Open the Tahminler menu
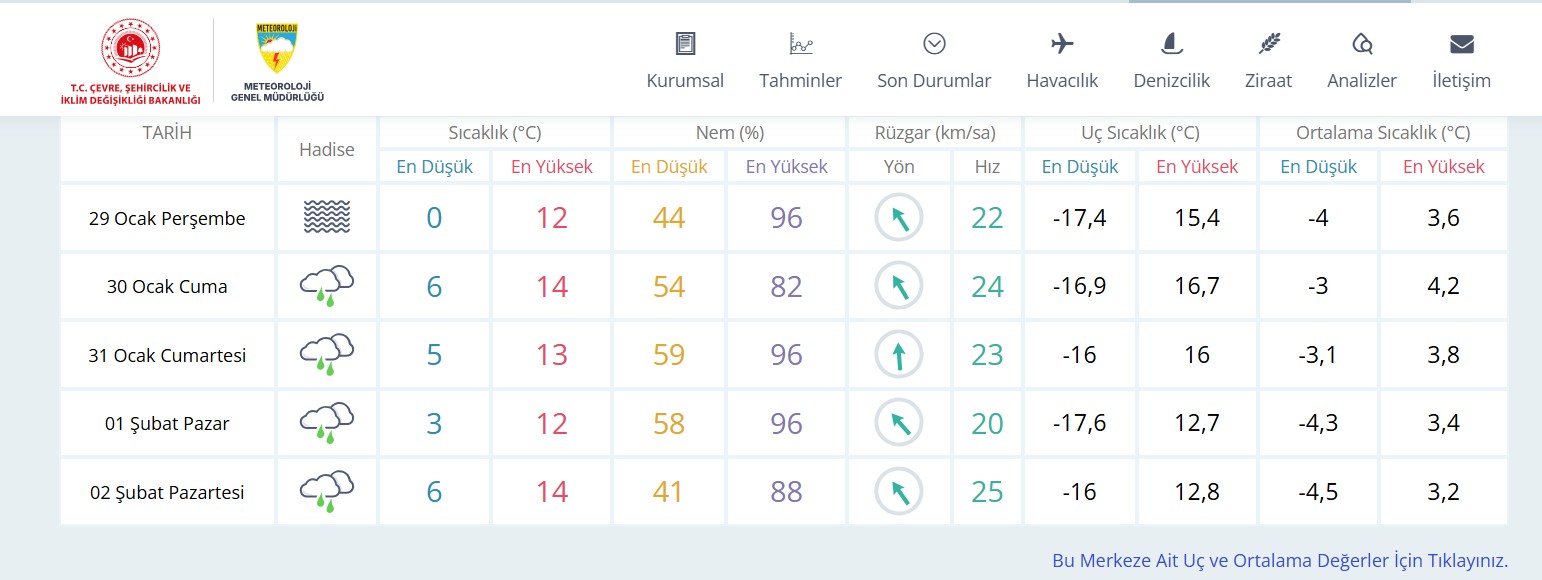 point(800,81)
